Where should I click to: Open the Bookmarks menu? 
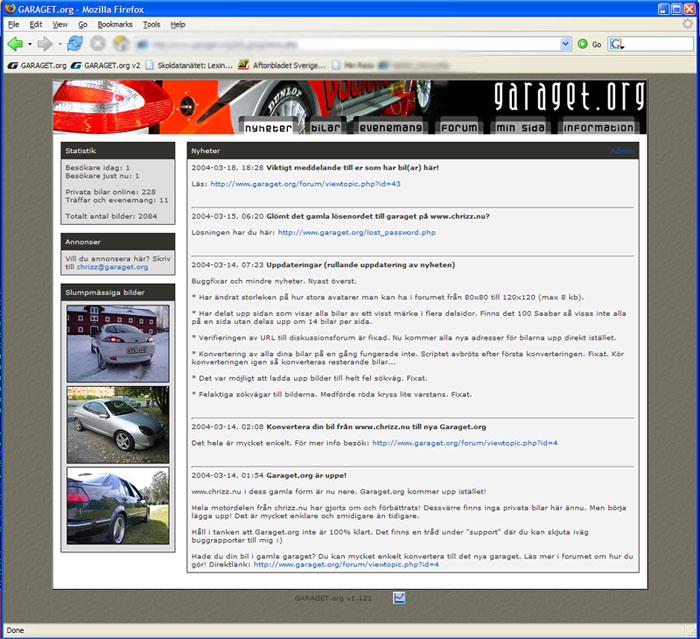pyautogui.click(x=115, y=25)
